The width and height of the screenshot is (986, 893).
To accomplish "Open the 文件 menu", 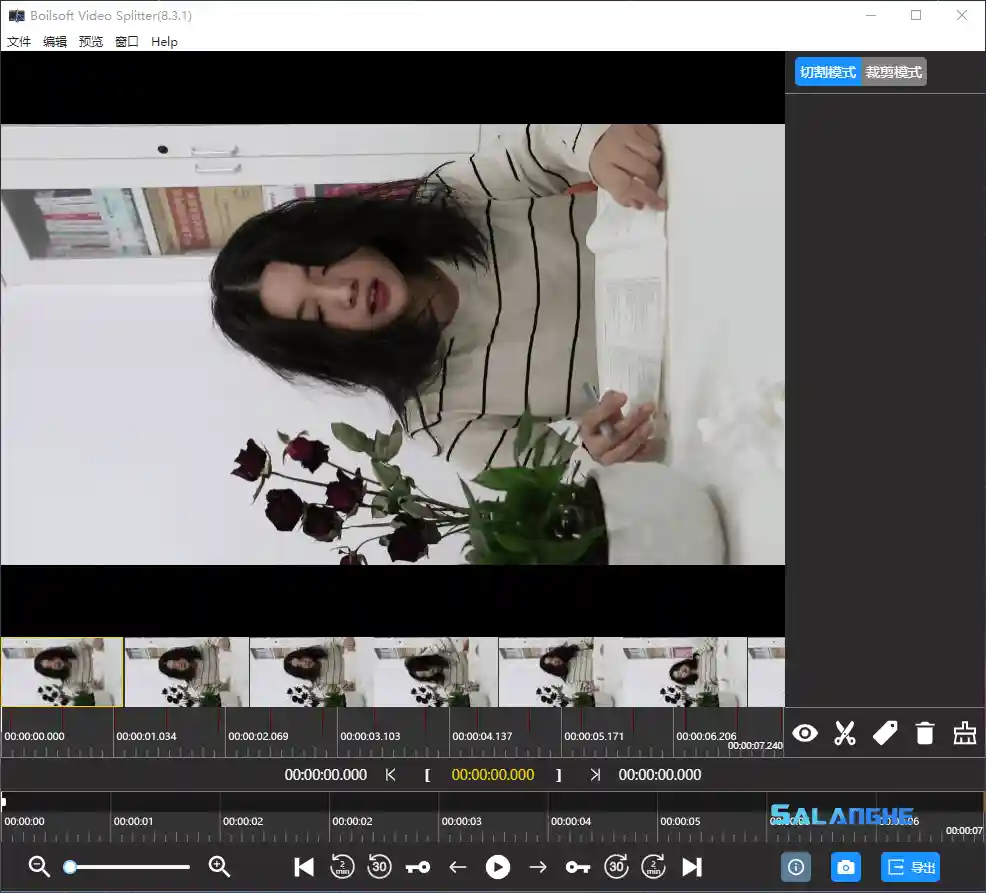I will pyautogui.click(x=19, y=42).
